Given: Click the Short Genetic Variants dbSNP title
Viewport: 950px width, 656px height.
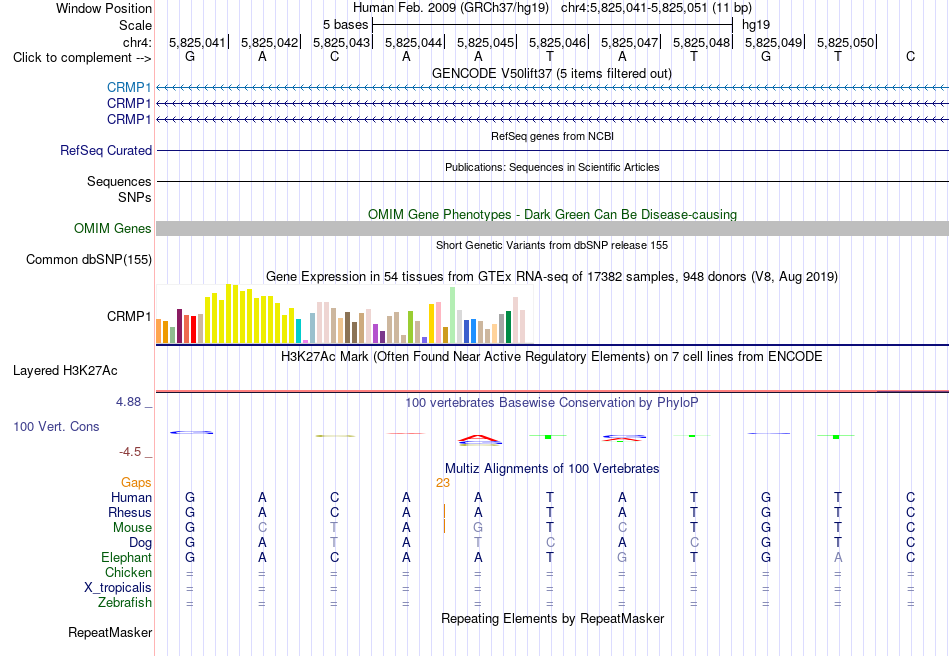Looking at the screenshot, I should click(x=552, y=245).
